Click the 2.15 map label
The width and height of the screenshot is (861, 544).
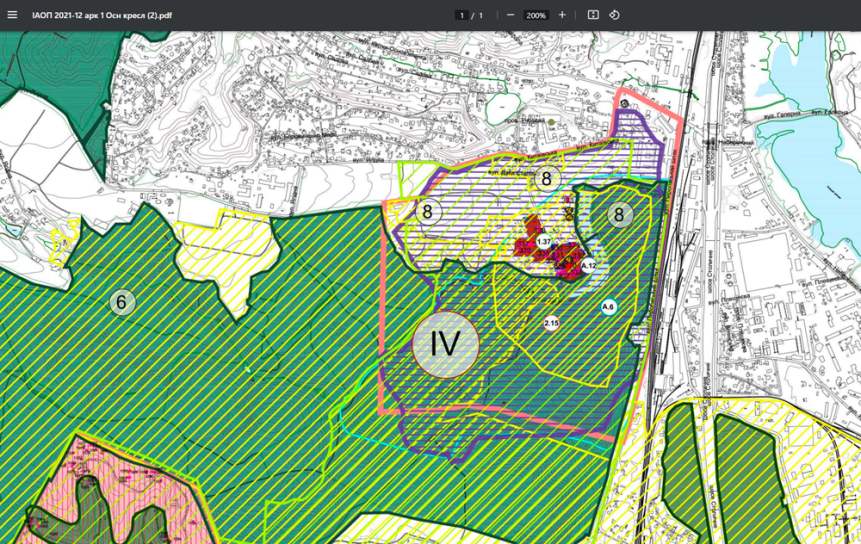click(x=551, y=323)
